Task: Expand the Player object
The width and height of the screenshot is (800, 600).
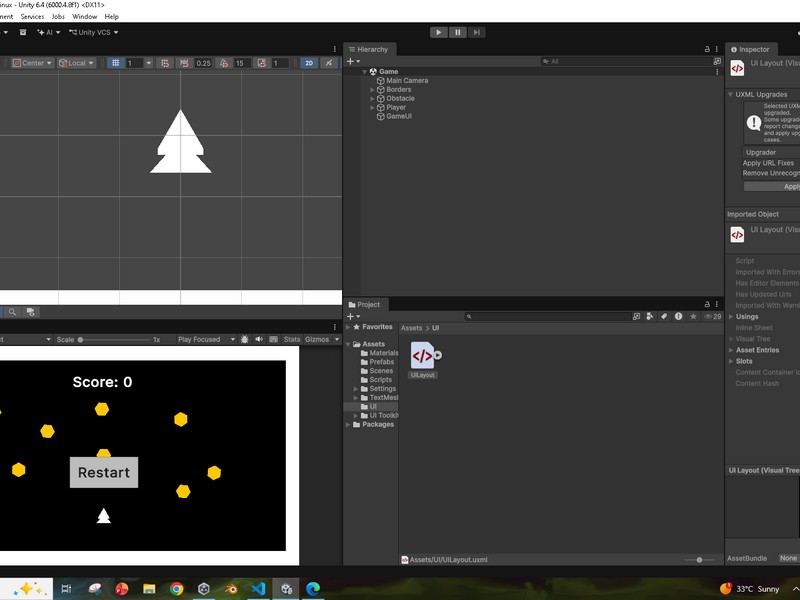Action: (372, 108)
